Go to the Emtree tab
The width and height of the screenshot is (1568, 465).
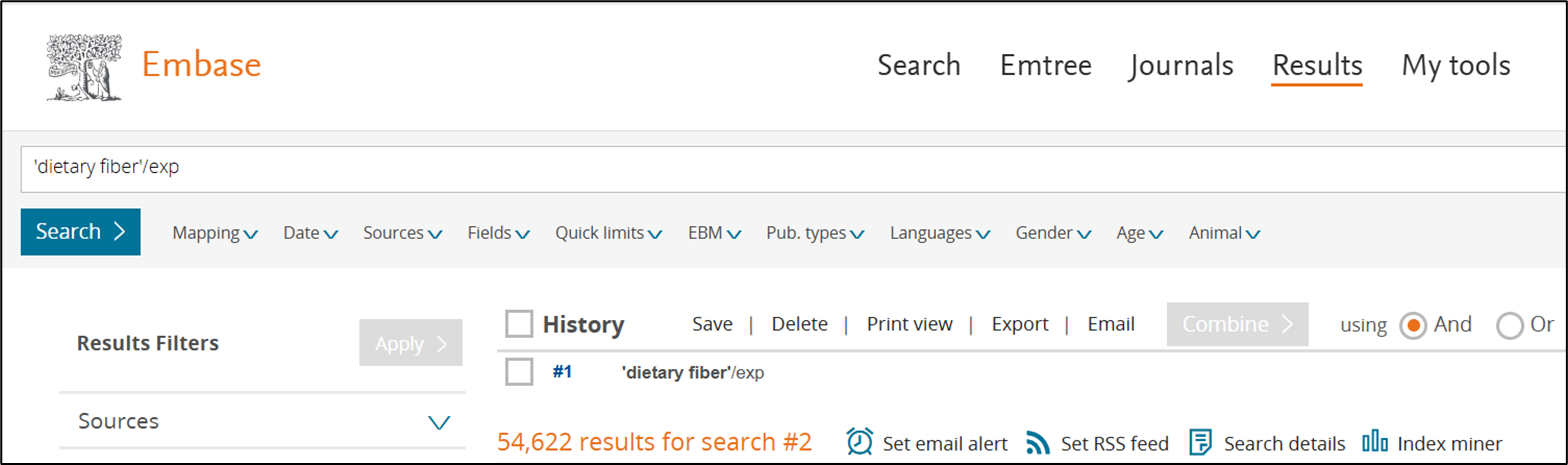click(x=1045, y=66)
